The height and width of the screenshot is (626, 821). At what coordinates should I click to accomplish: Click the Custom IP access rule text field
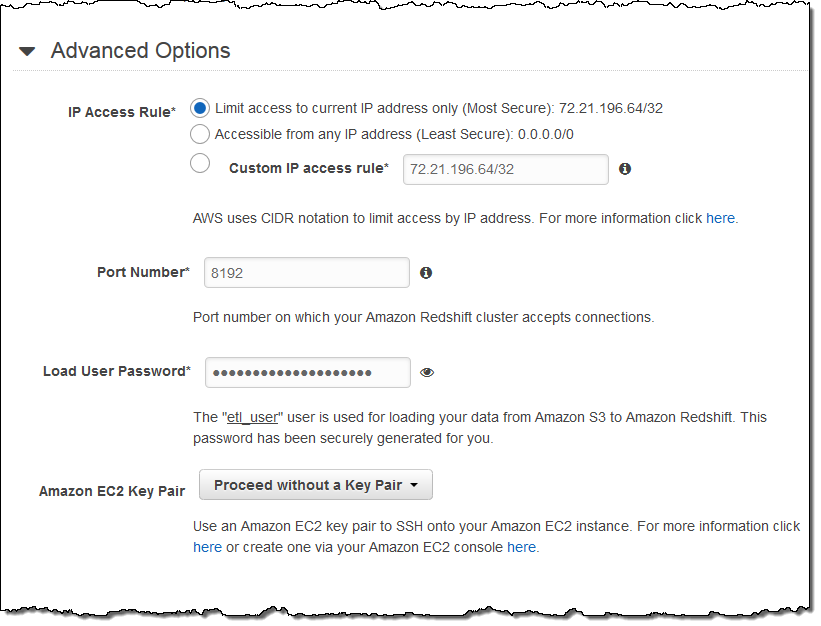tap(505, 169)
